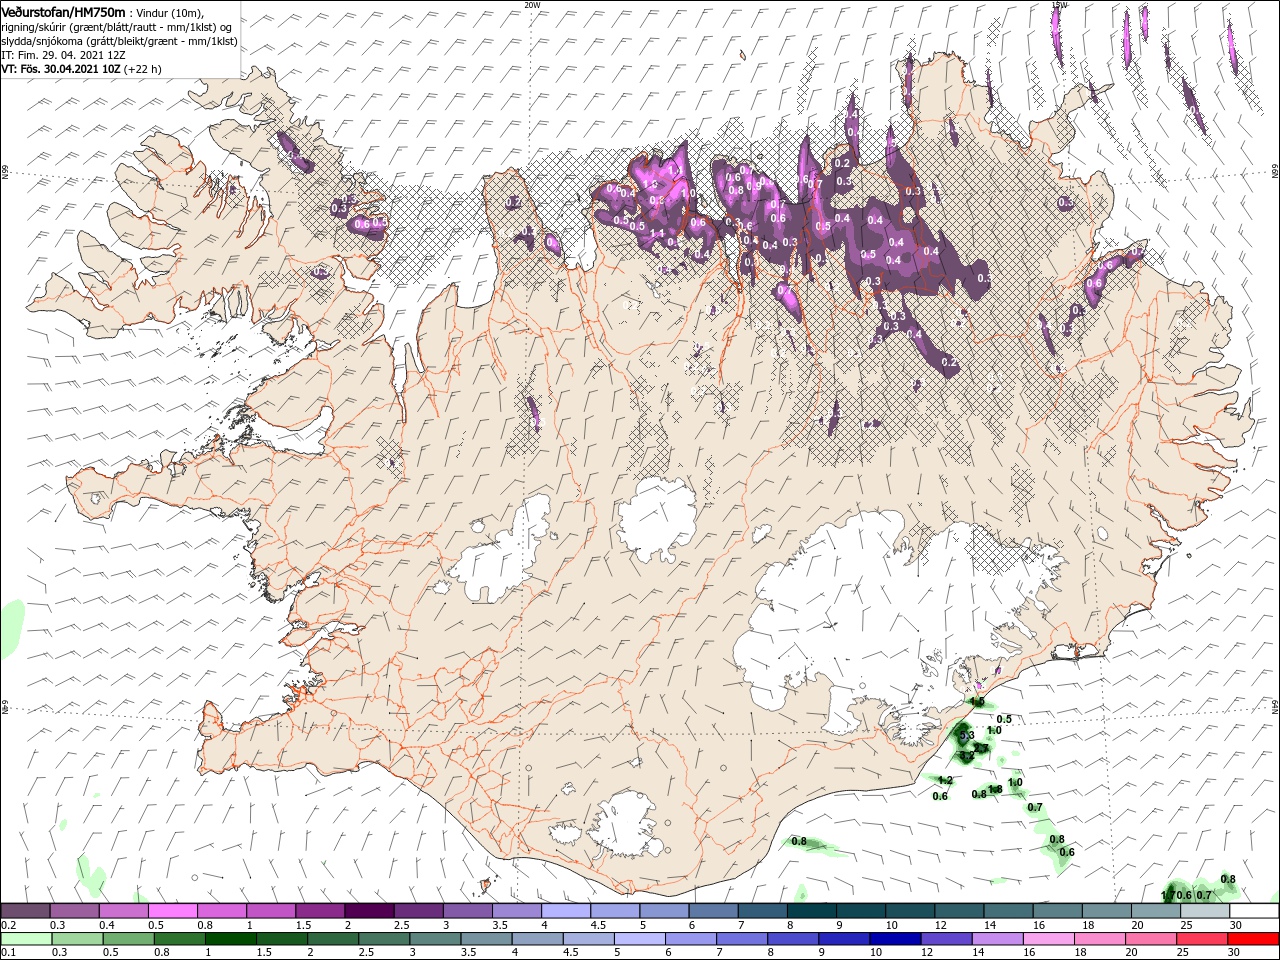Click the '1.2' rain value off the southeast coast

pos(945,780)
